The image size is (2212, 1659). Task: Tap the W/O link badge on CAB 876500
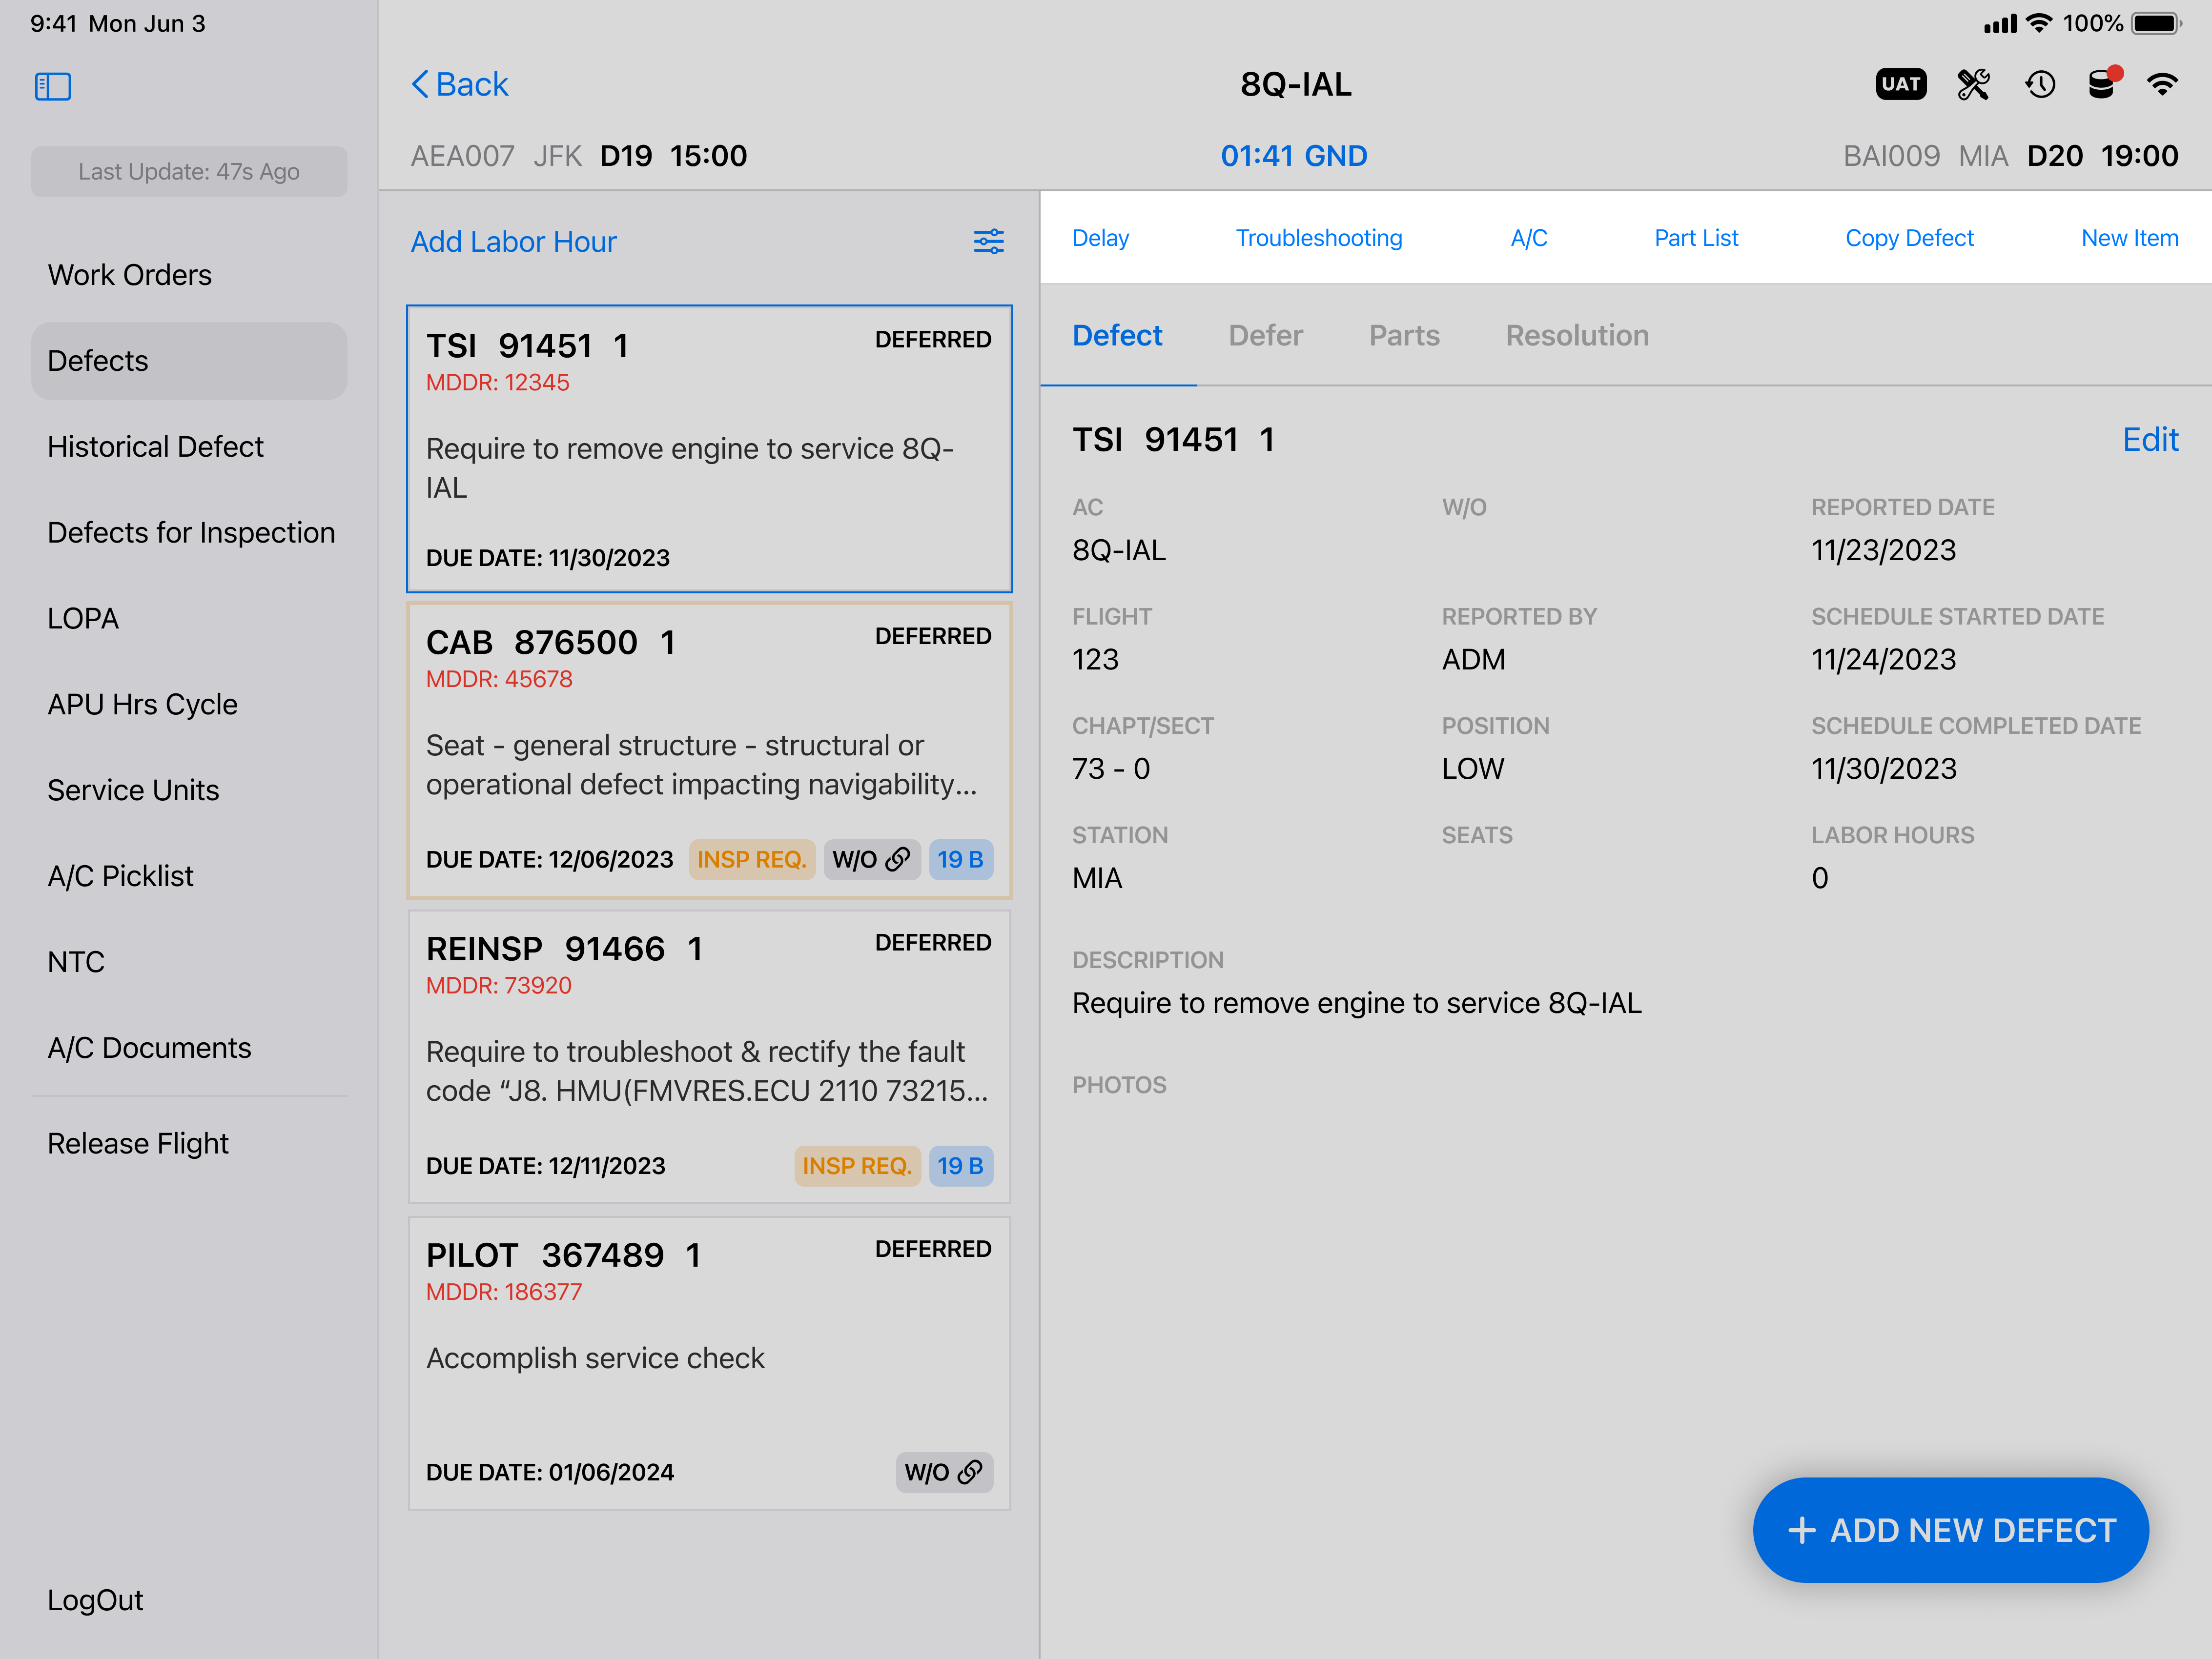(x=870, y=859)
